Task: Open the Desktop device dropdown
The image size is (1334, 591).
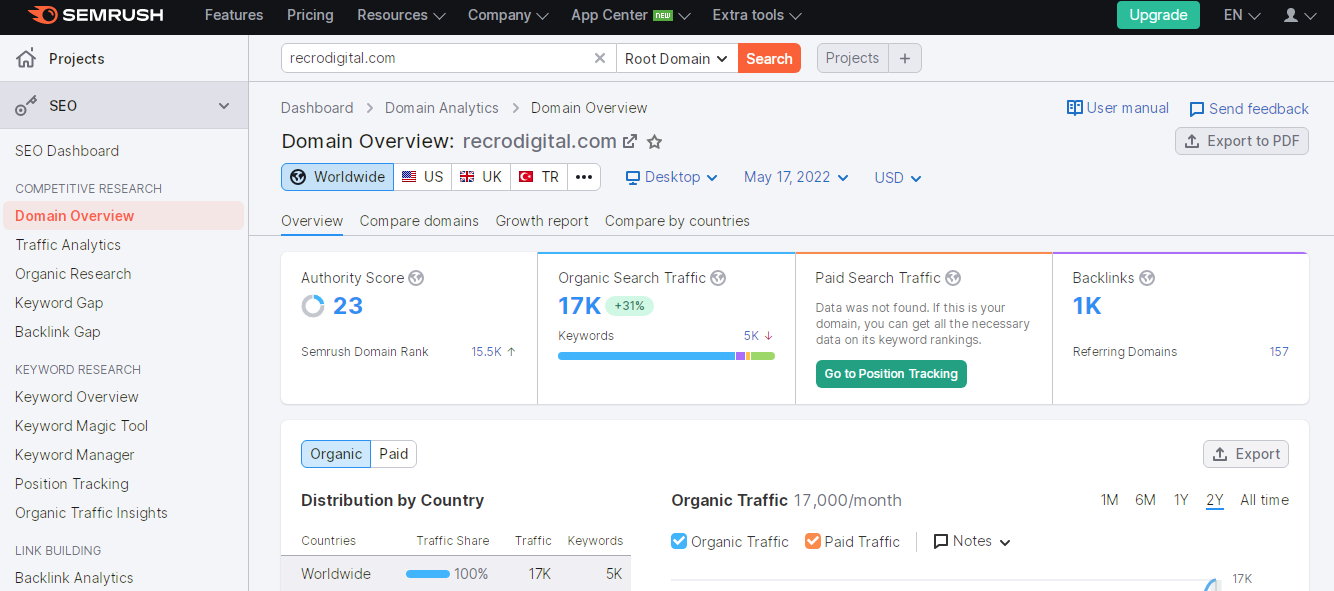Action: point(672,177)
